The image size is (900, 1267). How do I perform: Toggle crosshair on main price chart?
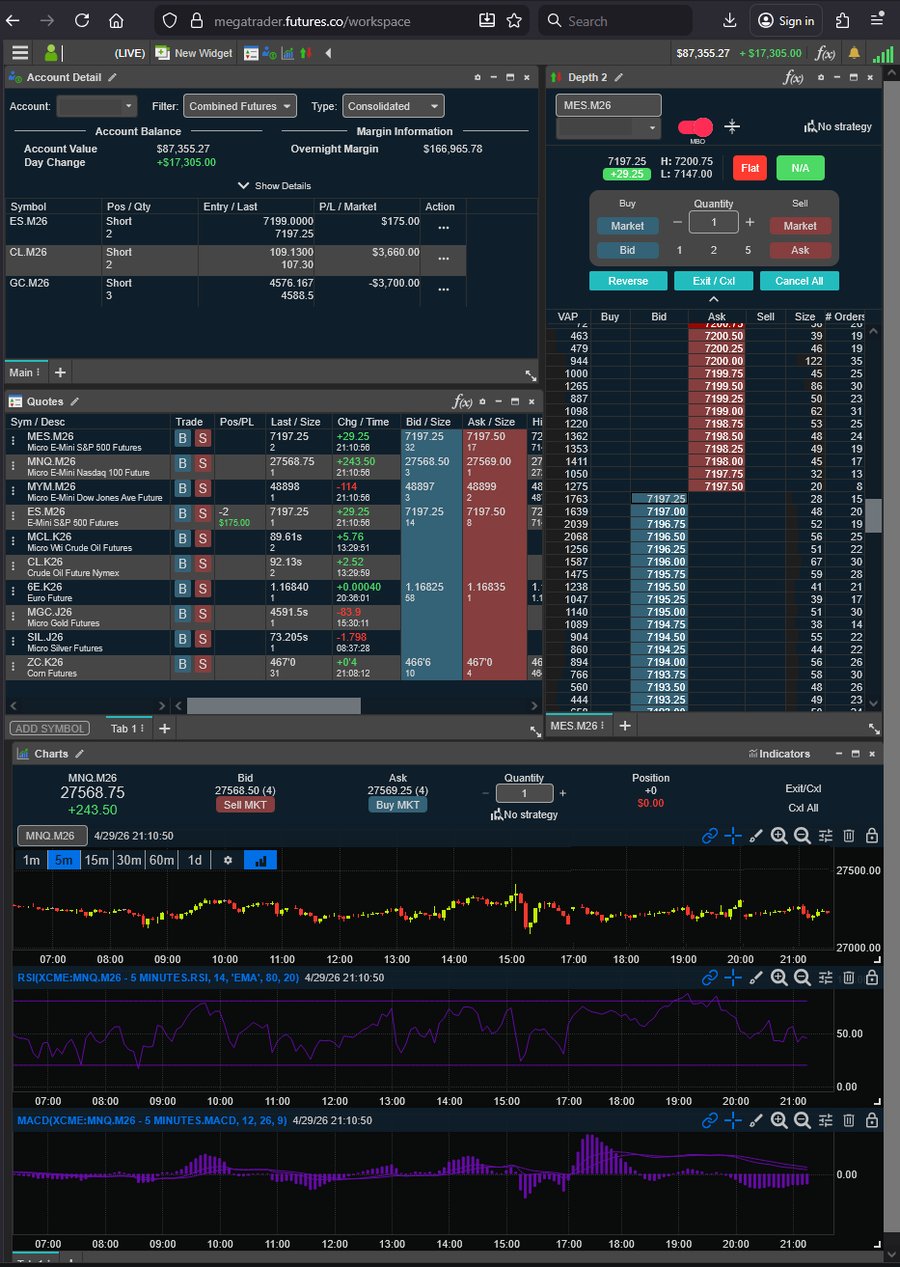pyautogui.click(x=733, y=836)
